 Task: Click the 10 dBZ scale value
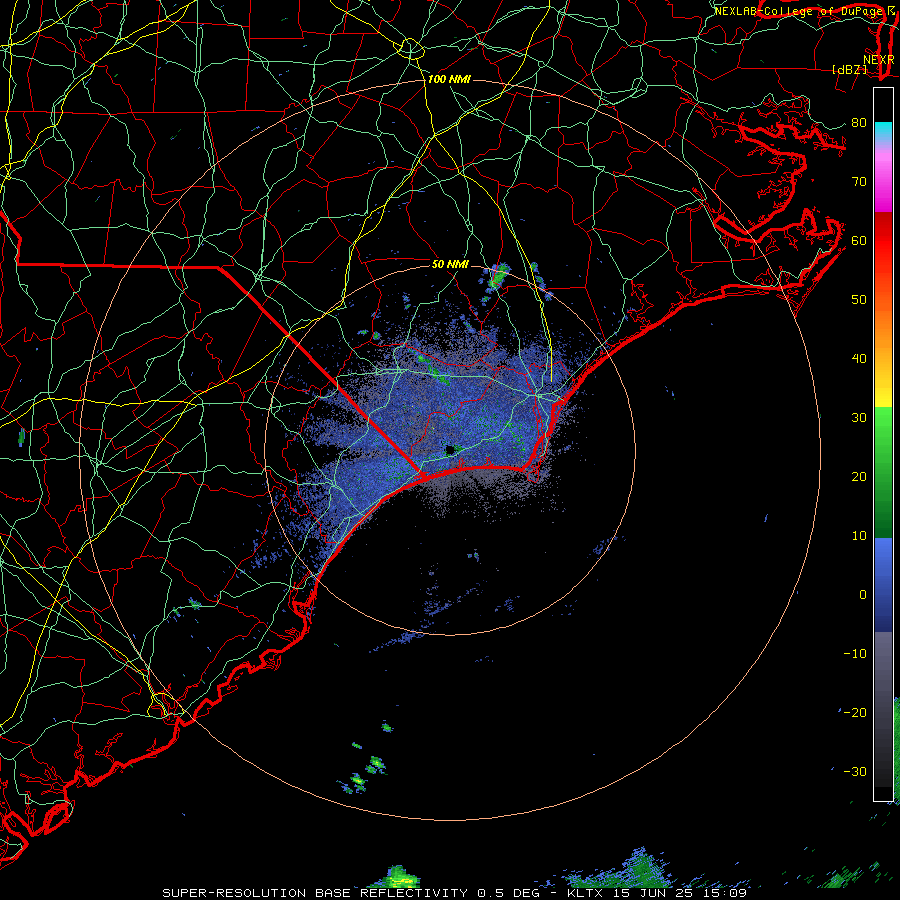(859, 536)
